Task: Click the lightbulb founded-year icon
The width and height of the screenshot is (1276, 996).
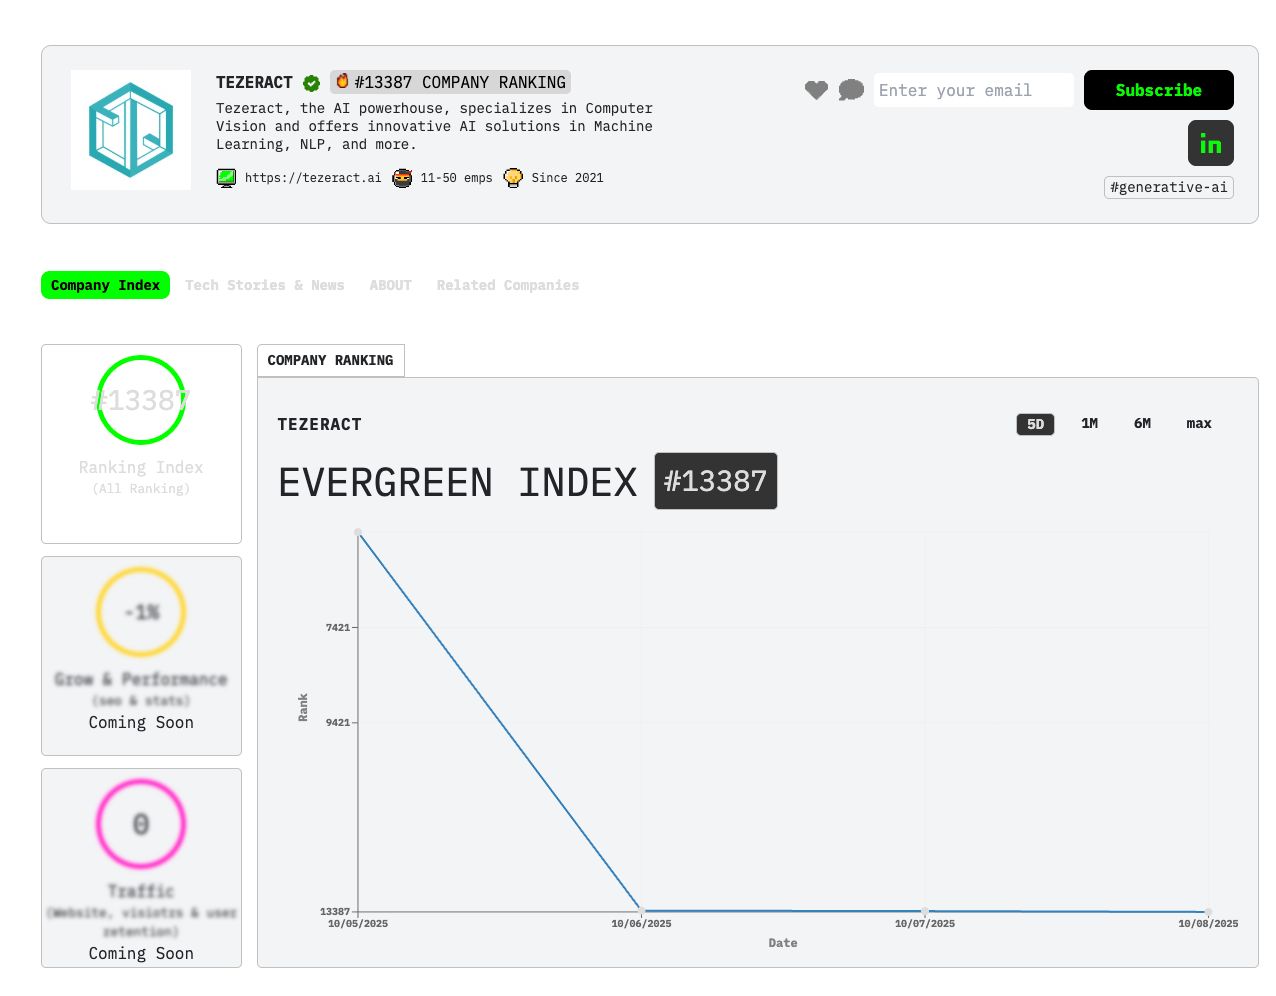Action: pyautogui.click(x=513, y=178)
